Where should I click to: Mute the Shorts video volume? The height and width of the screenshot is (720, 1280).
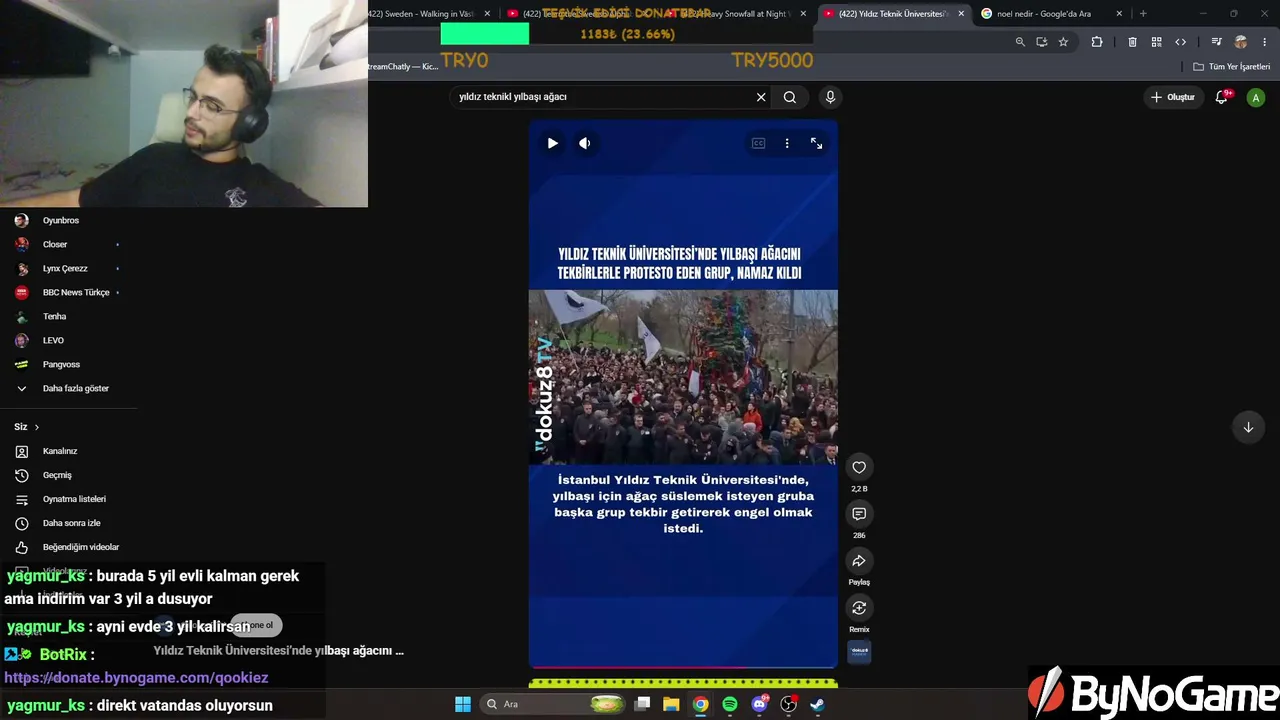pyautogui.click(x=585, y=143)
